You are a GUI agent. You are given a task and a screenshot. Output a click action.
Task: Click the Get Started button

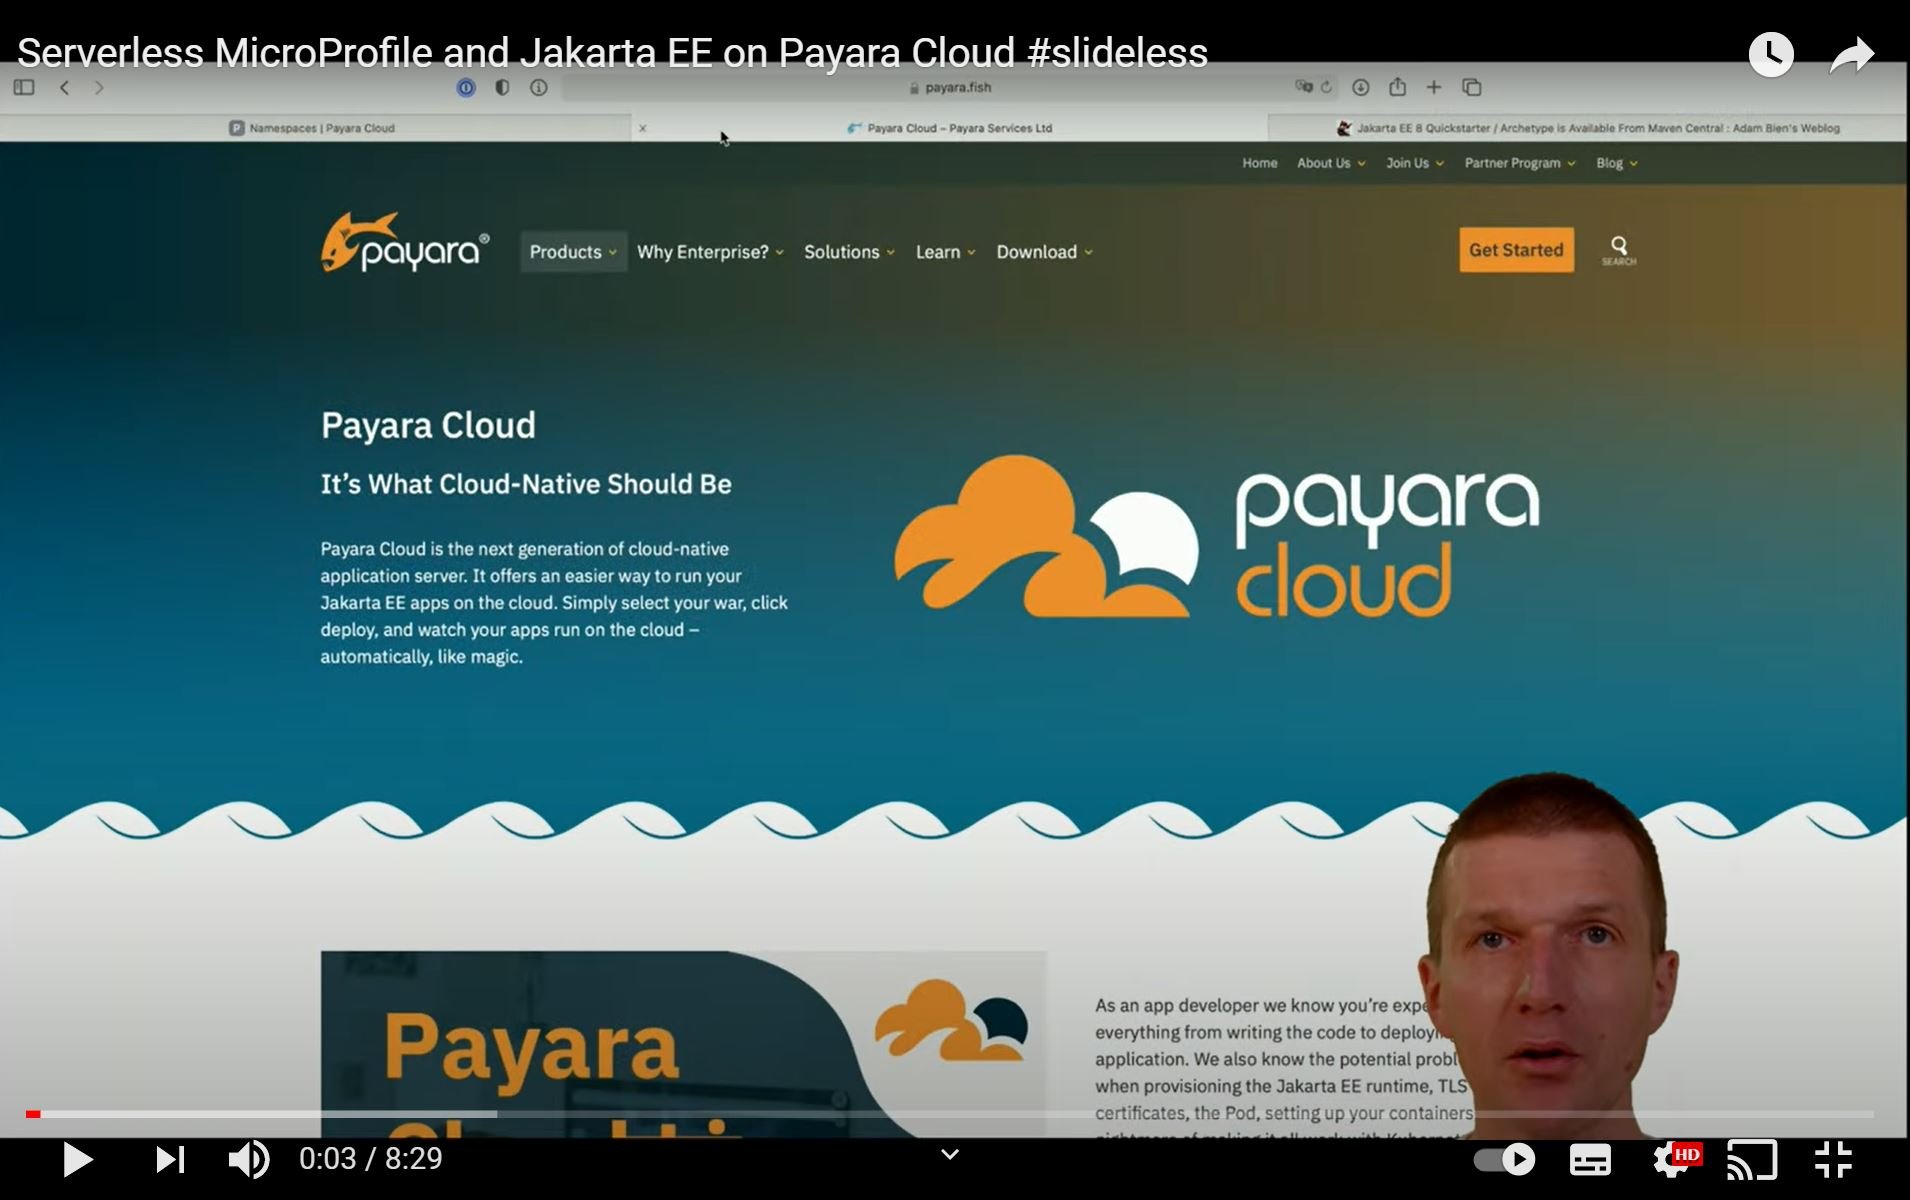click(x=1515, y=250)
